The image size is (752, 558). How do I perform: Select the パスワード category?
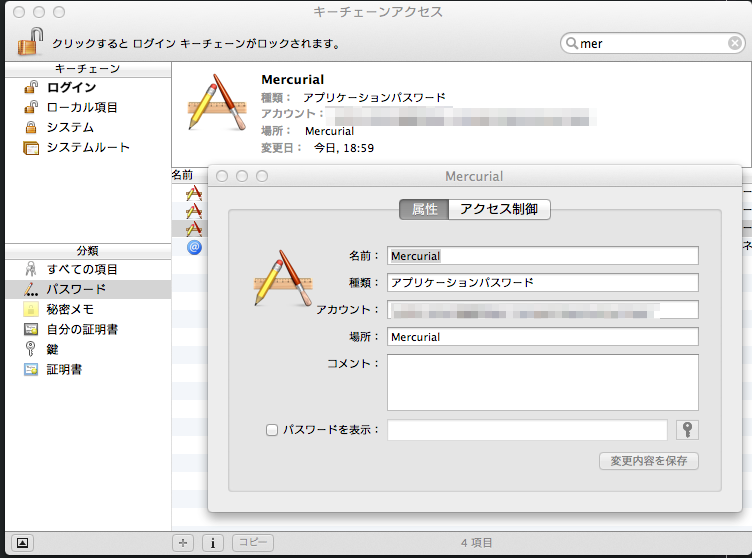click(88, 289)
